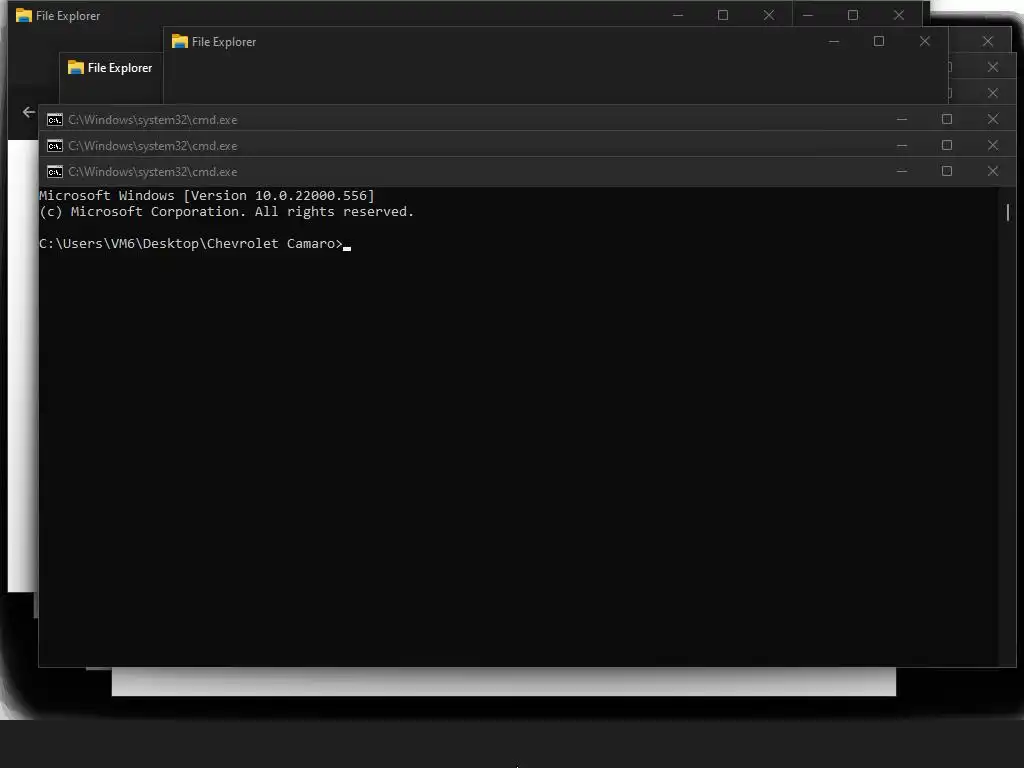Viewport: 1024px width, 768px height.
Task: Maximize the rearmost cmd.exe window
Action: pyautogui.click(x=947, y=119)
